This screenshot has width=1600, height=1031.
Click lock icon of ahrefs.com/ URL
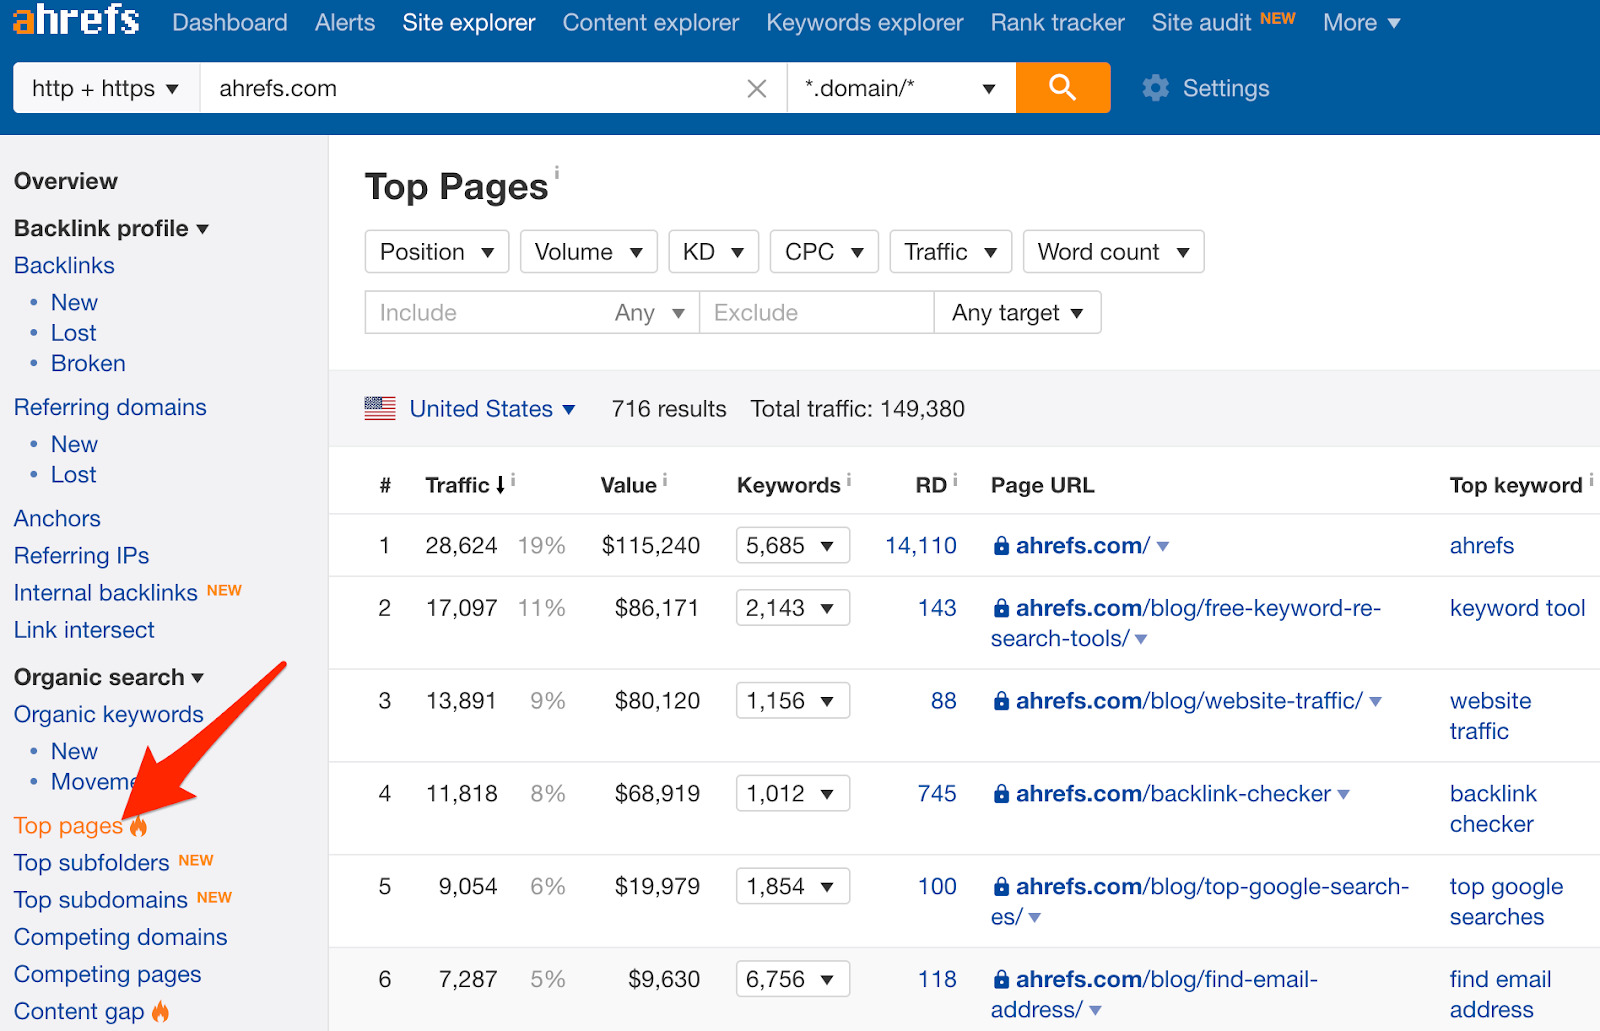[x=1001, y=546]
